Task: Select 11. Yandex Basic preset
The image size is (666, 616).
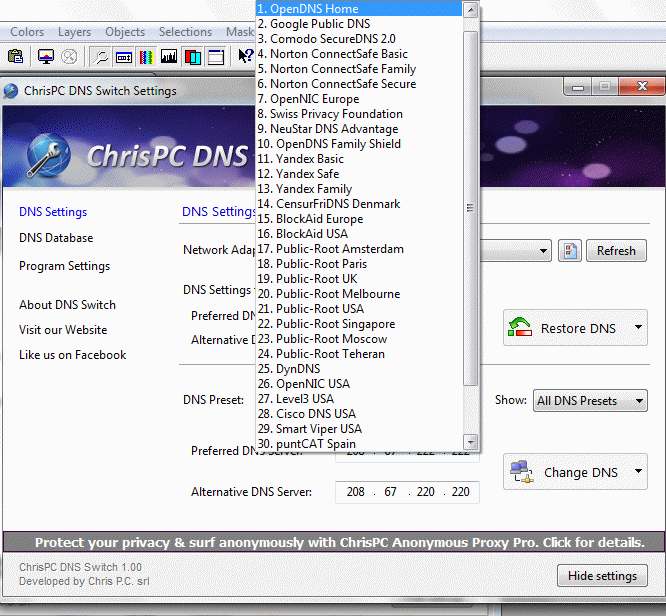Action: [x=359, y=159]
